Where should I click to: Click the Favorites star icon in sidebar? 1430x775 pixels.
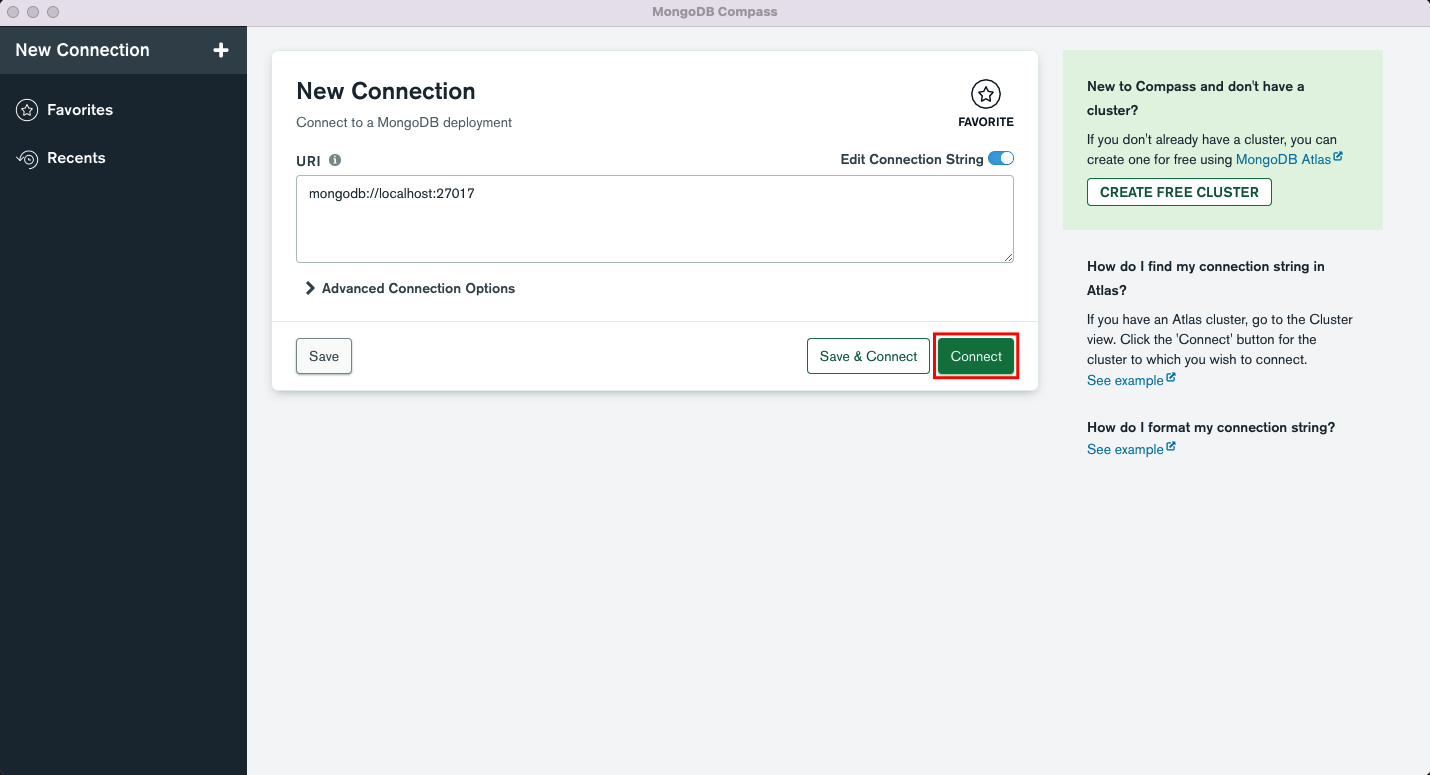click(28, 110)
